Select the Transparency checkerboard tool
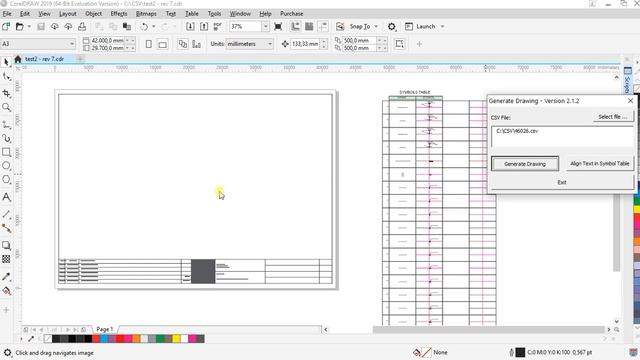Image resolution: width=640 pixels, height=360 pixels. 6,259
